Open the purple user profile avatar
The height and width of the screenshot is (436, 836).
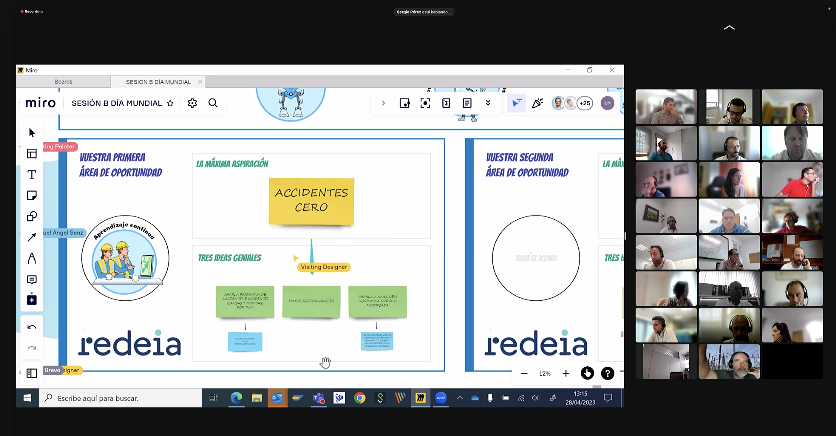point(607,103)
